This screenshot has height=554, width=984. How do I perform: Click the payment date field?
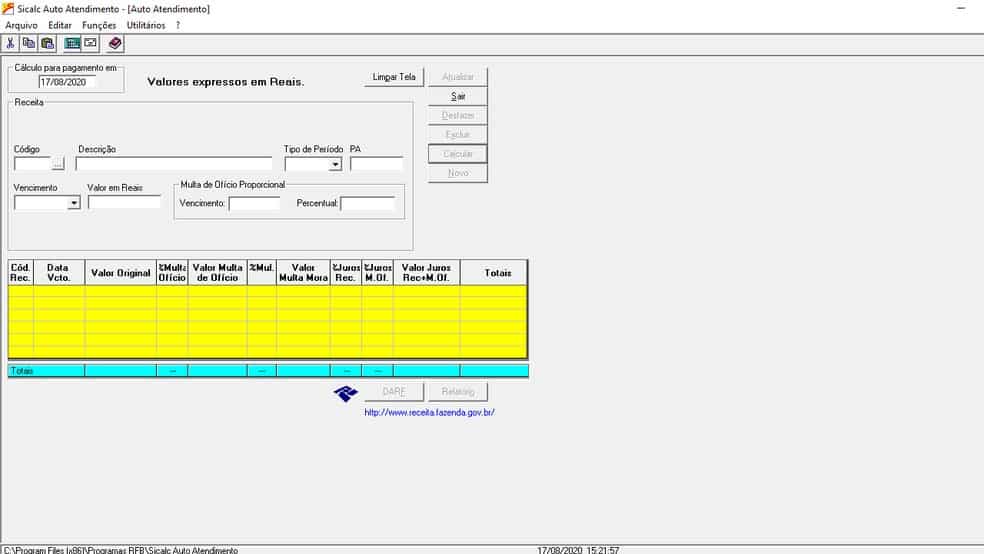[67, 82]
